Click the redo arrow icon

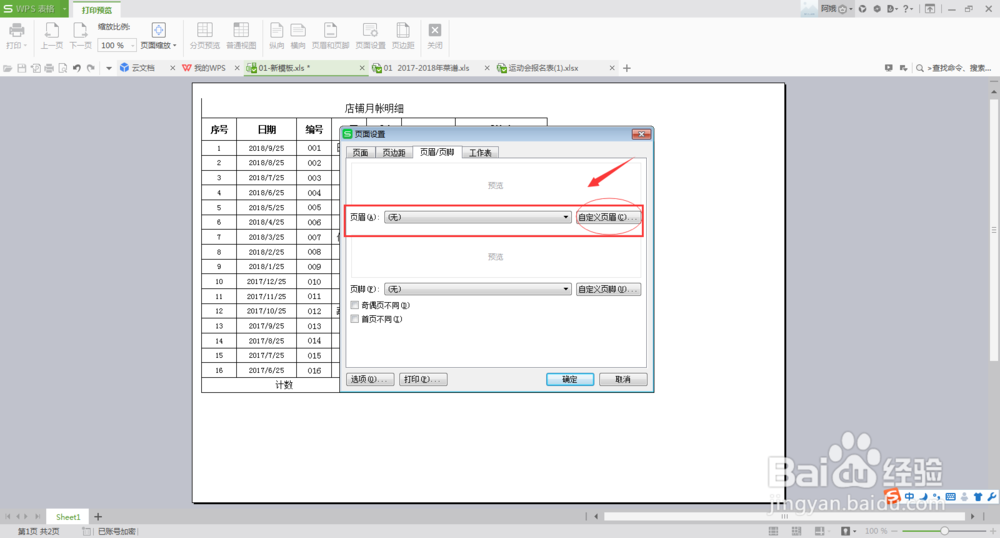(91, 68)
